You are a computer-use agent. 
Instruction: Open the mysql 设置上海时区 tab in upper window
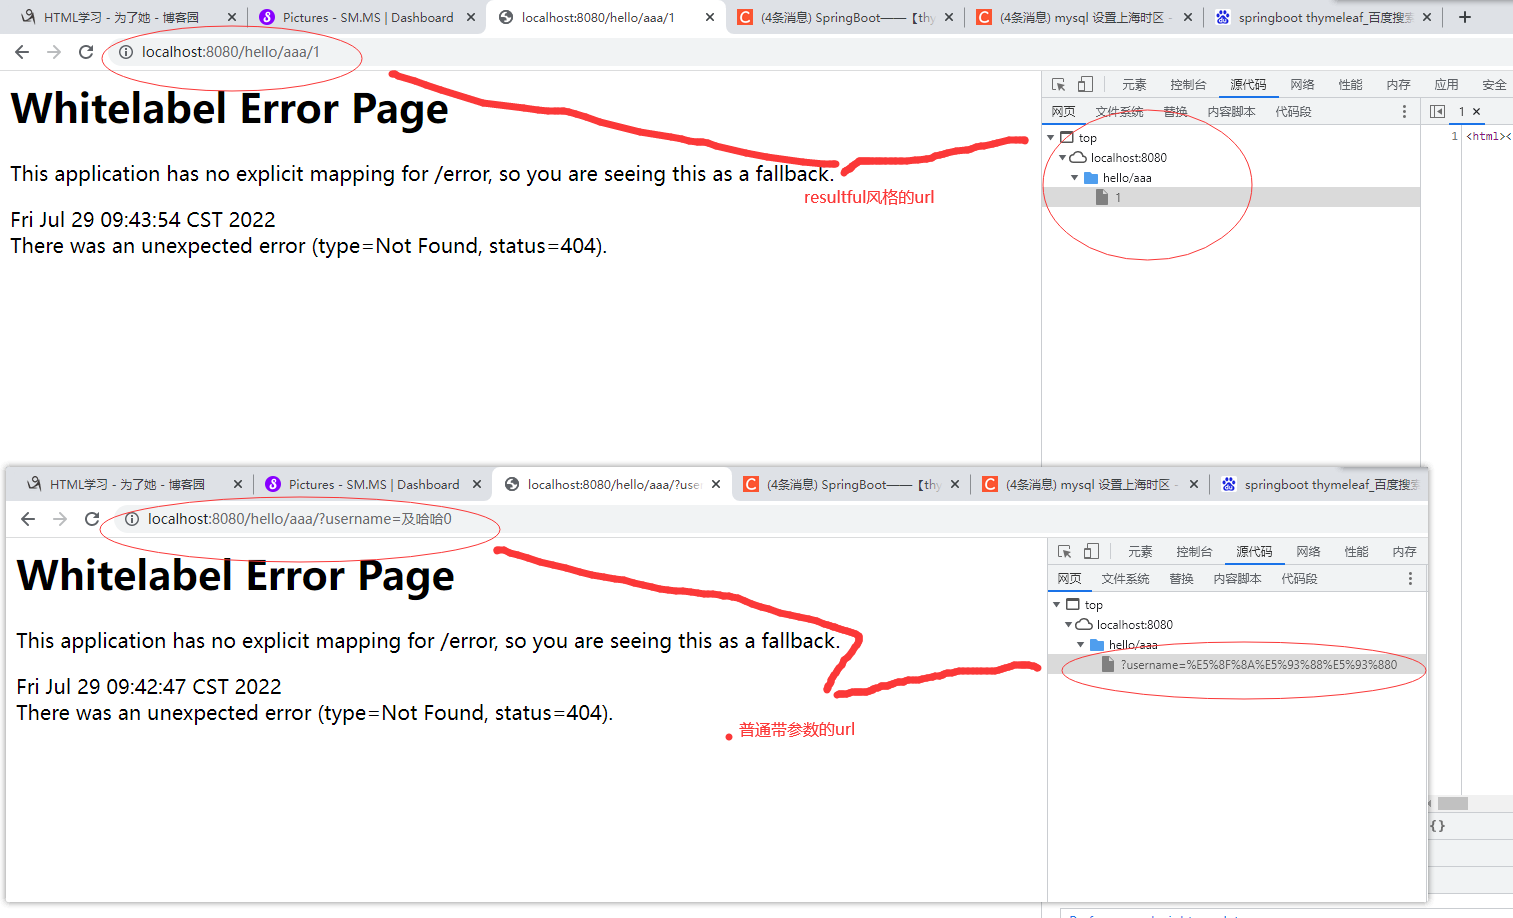[x=1075, y=17]
